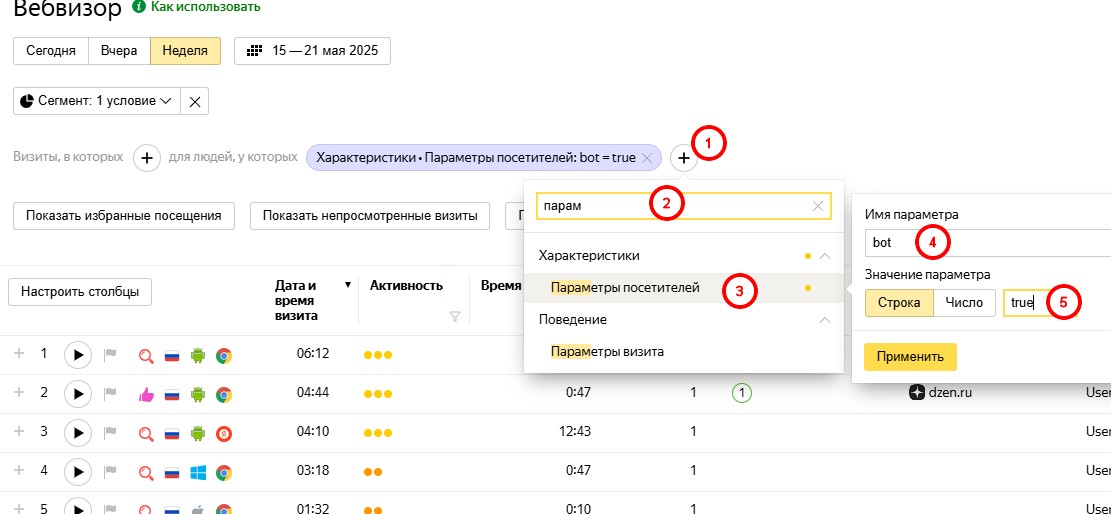Screen dimensions: 1111x514
Task: Flag visit 4 as favorite
Action: pos(110,471)
